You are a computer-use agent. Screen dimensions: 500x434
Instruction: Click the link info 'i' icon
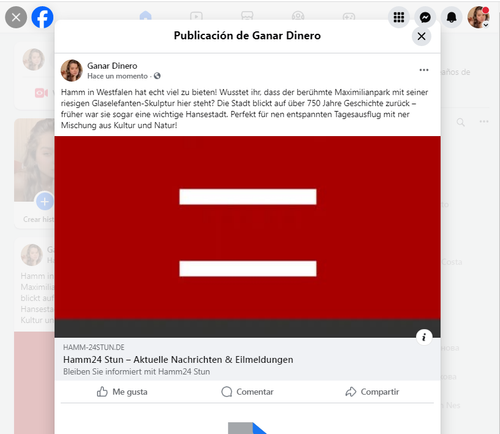click(424, 337)
